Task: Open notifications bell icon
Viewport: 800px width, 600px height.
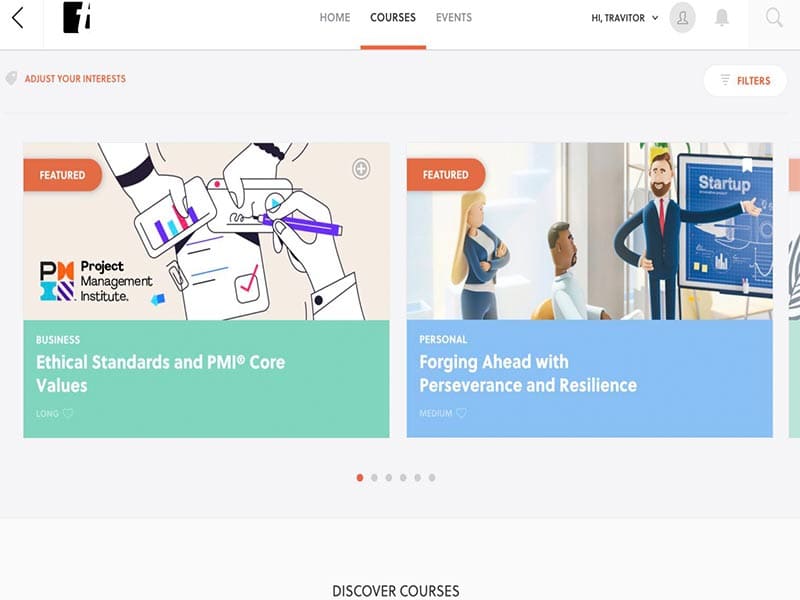Action: (x=721, y=18)
